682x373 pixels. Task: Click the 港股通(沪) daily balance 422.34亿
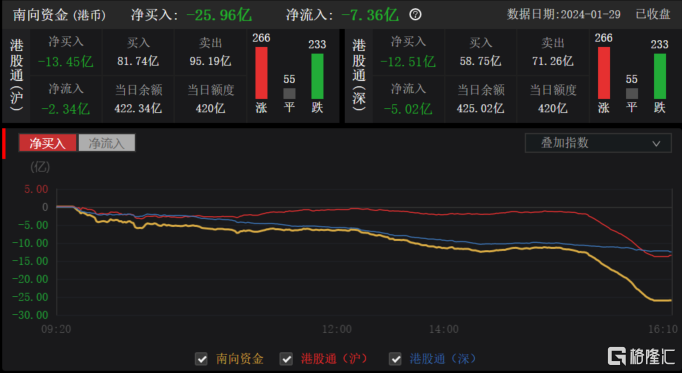tap(138, 108)
